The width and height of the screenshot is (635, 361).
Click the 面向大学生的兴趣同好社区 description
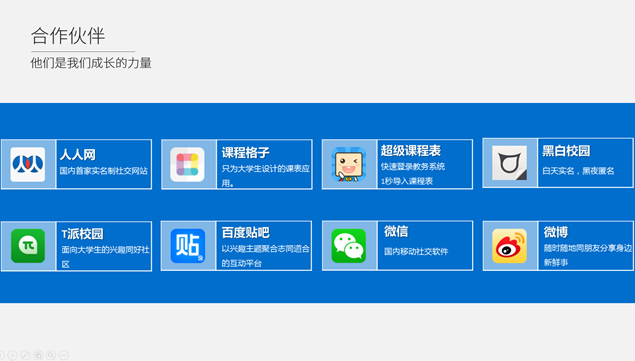pyautogui.click(x=105, y=257)
